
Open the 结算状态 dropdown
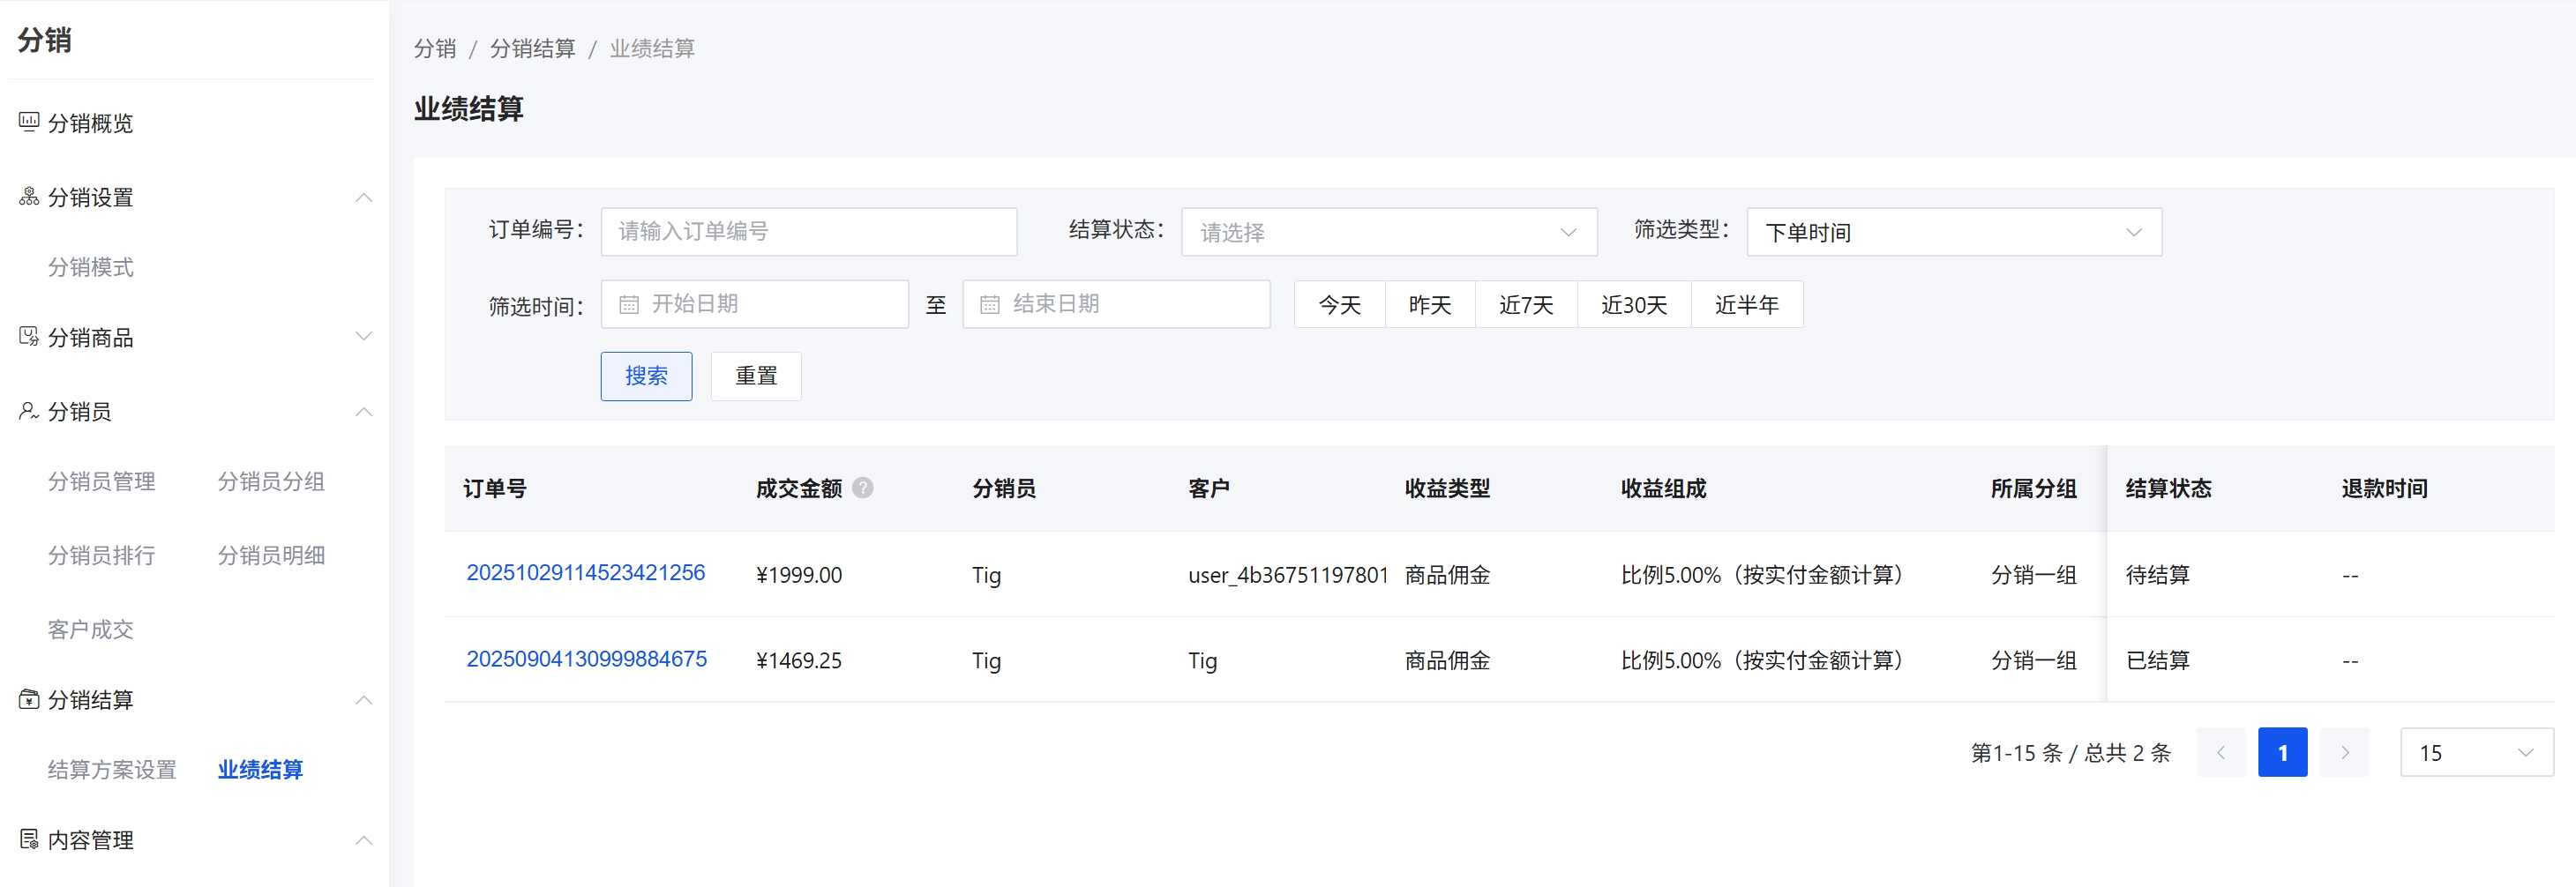1389,231
